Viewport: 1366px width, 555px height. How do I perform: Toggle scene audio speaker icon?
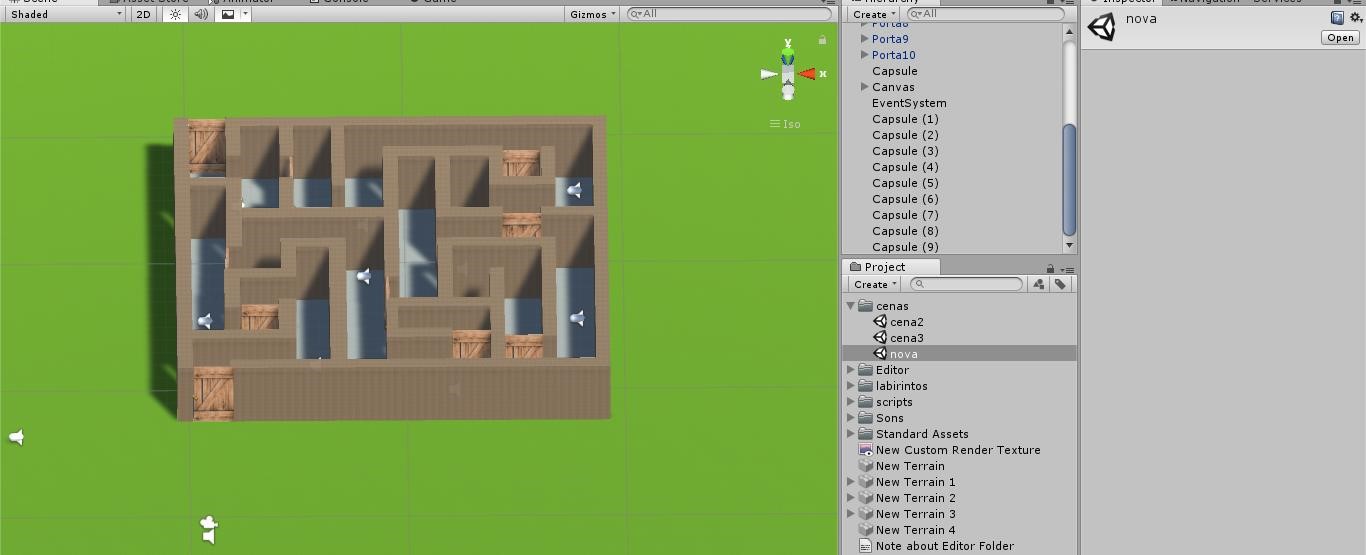(x=201, y=14)
